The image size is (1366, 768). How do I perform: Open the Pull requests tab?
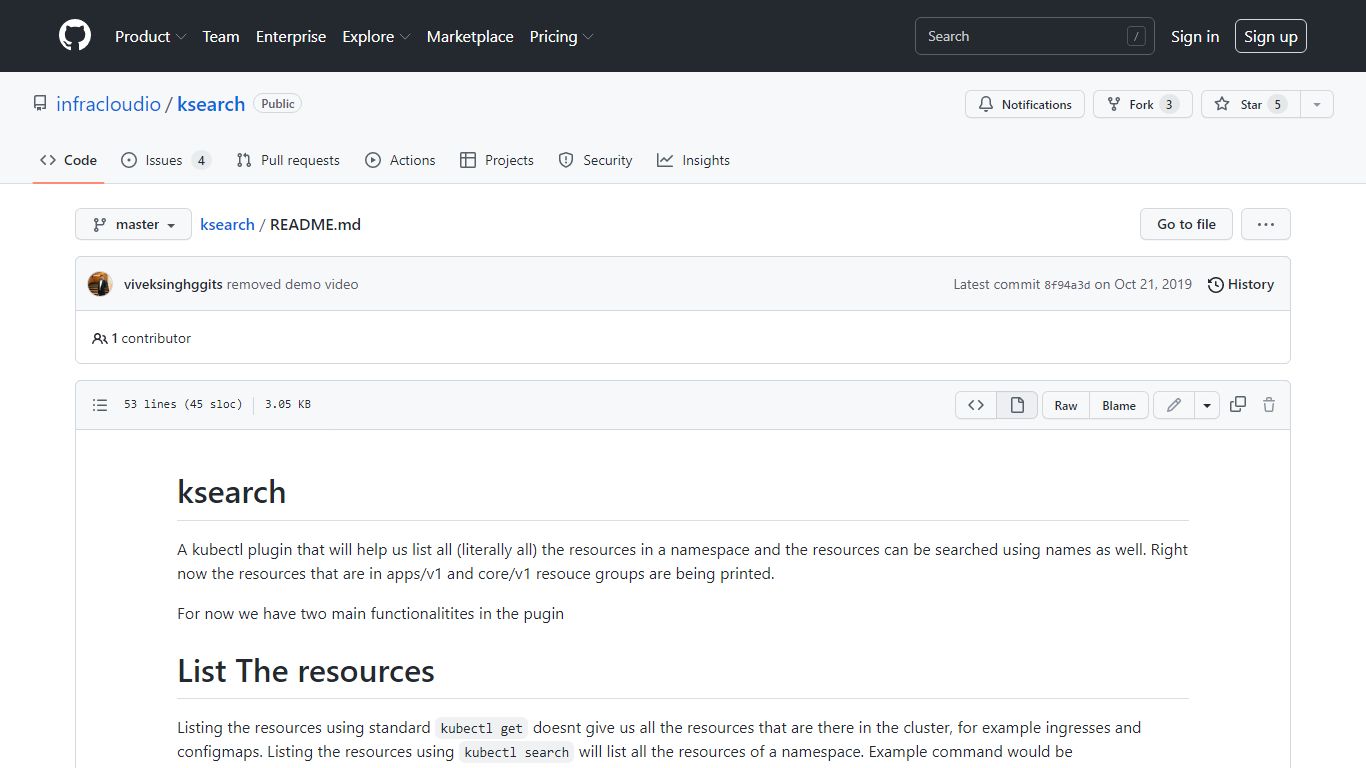click(288, 160)
